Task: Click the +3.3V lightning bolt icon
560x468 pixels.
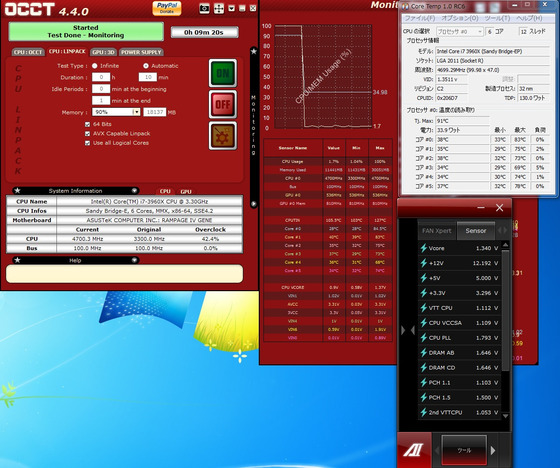Action: pos(424,293)
